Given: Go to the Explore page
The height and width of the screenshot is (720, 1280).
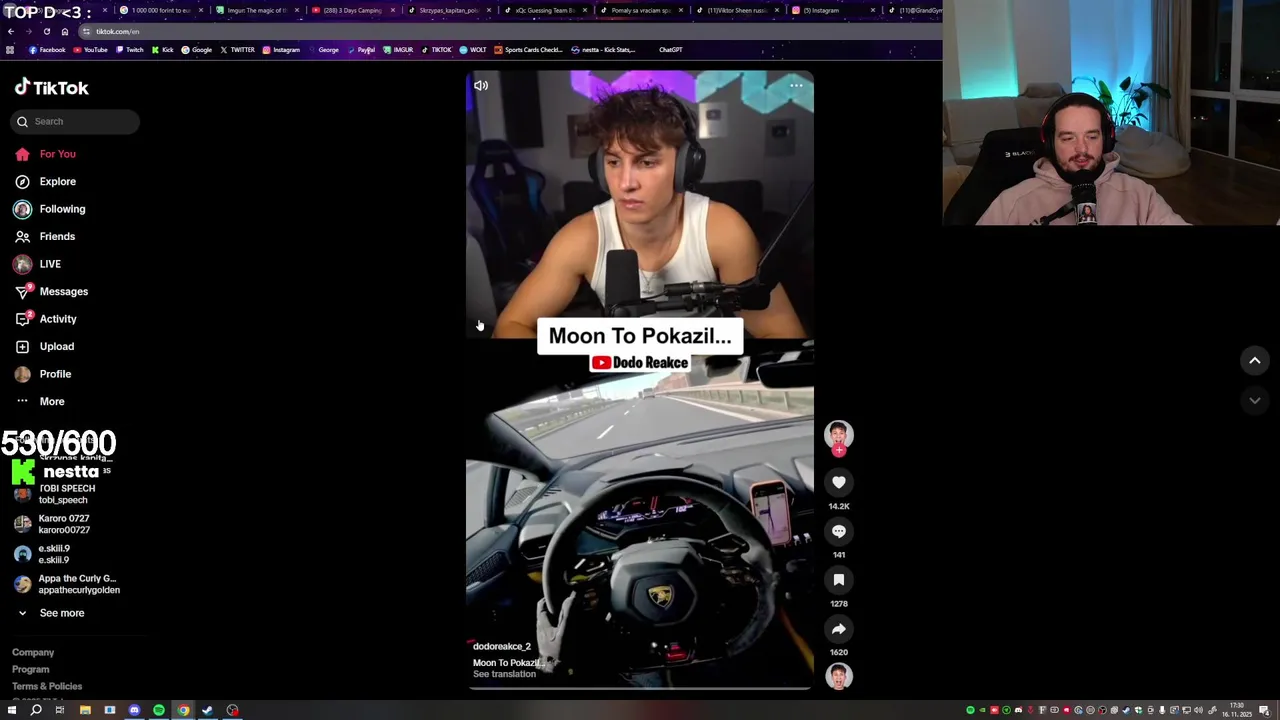Looking at the screenshot, I should (x=57, y=182).
